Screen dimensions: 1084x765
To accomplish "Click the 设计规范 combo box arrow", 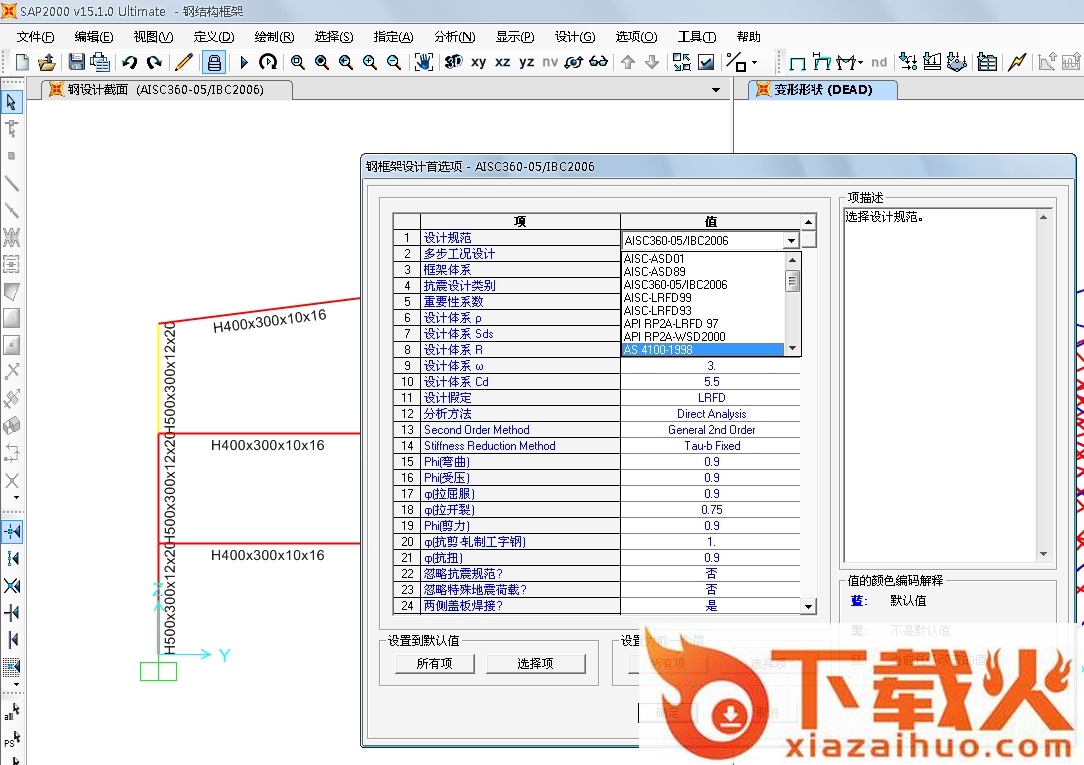I will [791, 240].
